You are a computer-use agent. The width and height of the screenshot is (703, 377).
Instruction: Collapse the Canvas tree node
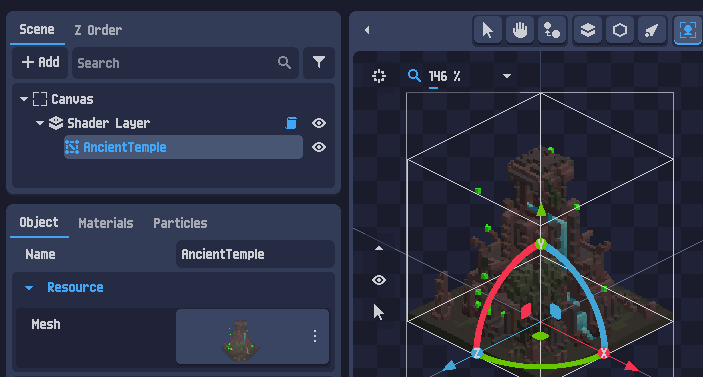click(24, 99)
